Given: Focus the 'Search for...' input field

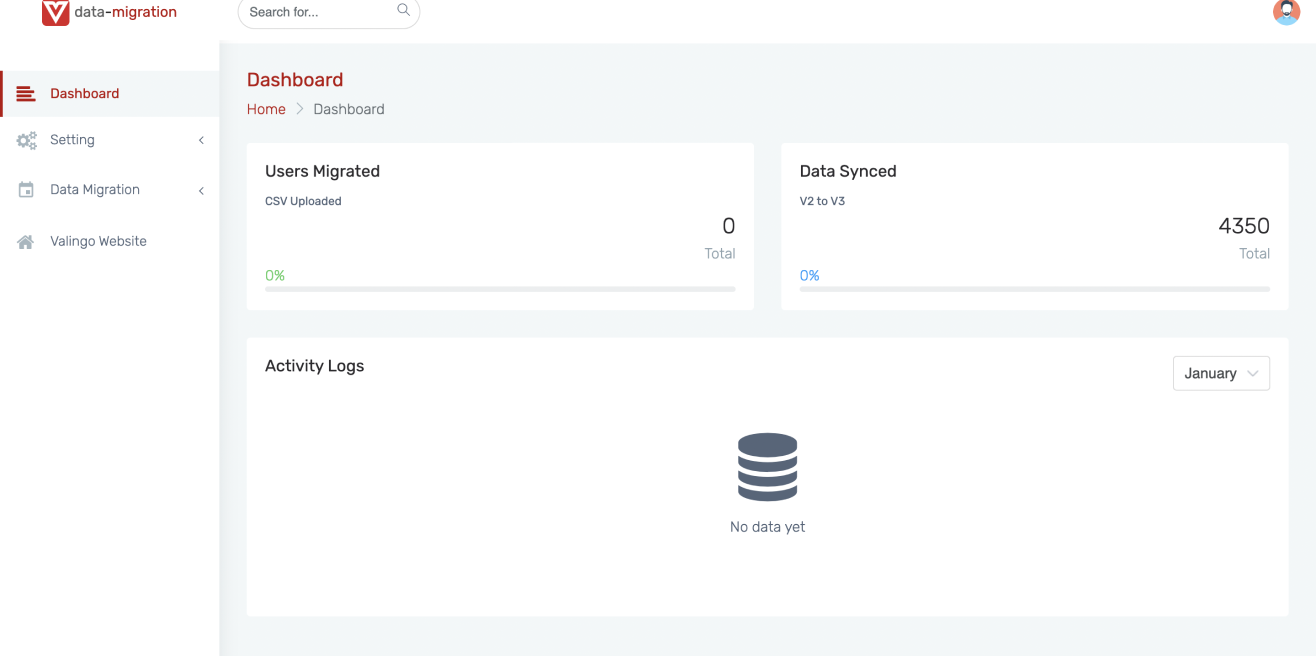Looking at the screenshot, I should click(x=315, y=13).
